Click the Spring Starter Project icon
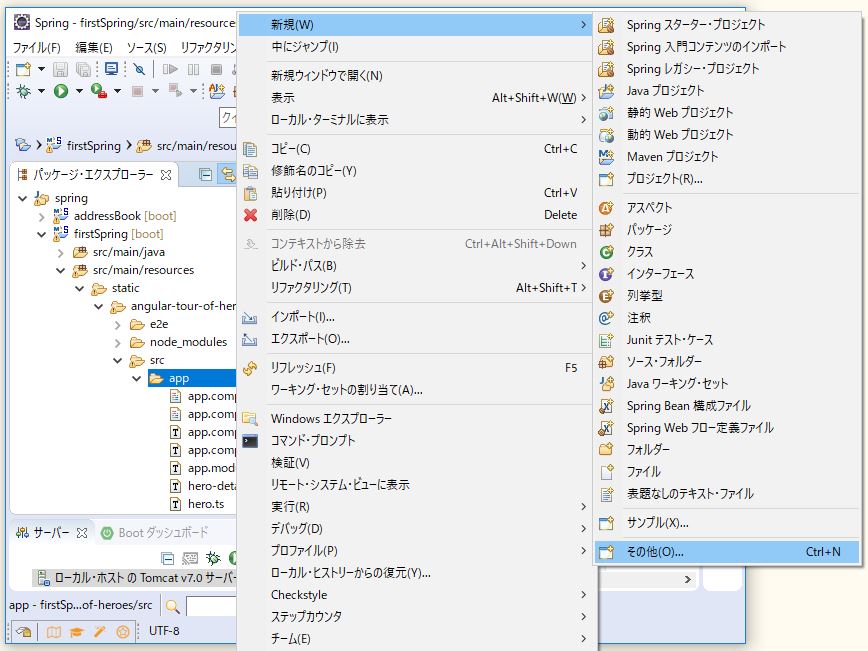This screenshot has width=868, height=651. (606, 25)
